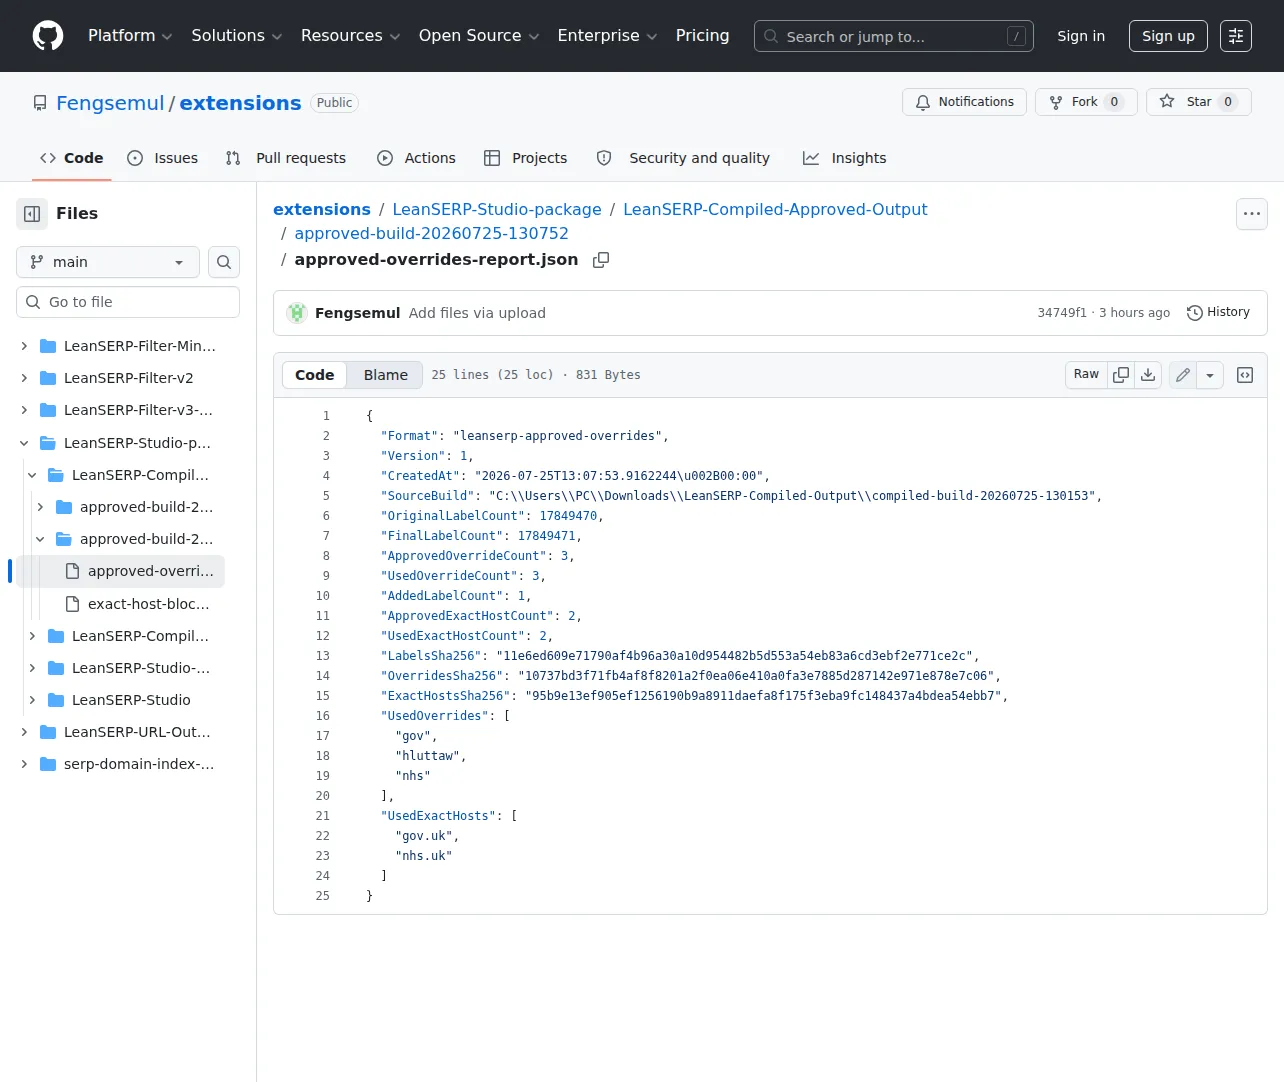1284x1082 pixels.
Task: Copy the file path to clipboard
Action: (x=601, y=260)
